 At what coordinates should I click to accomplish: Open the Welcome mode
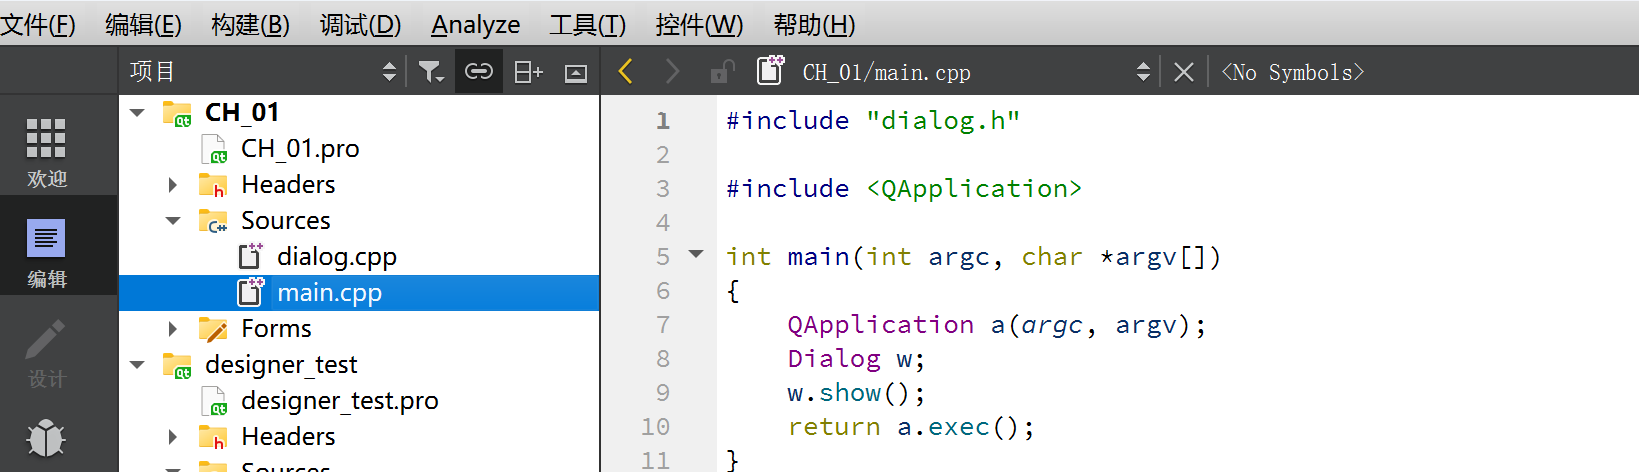(46, 152)
